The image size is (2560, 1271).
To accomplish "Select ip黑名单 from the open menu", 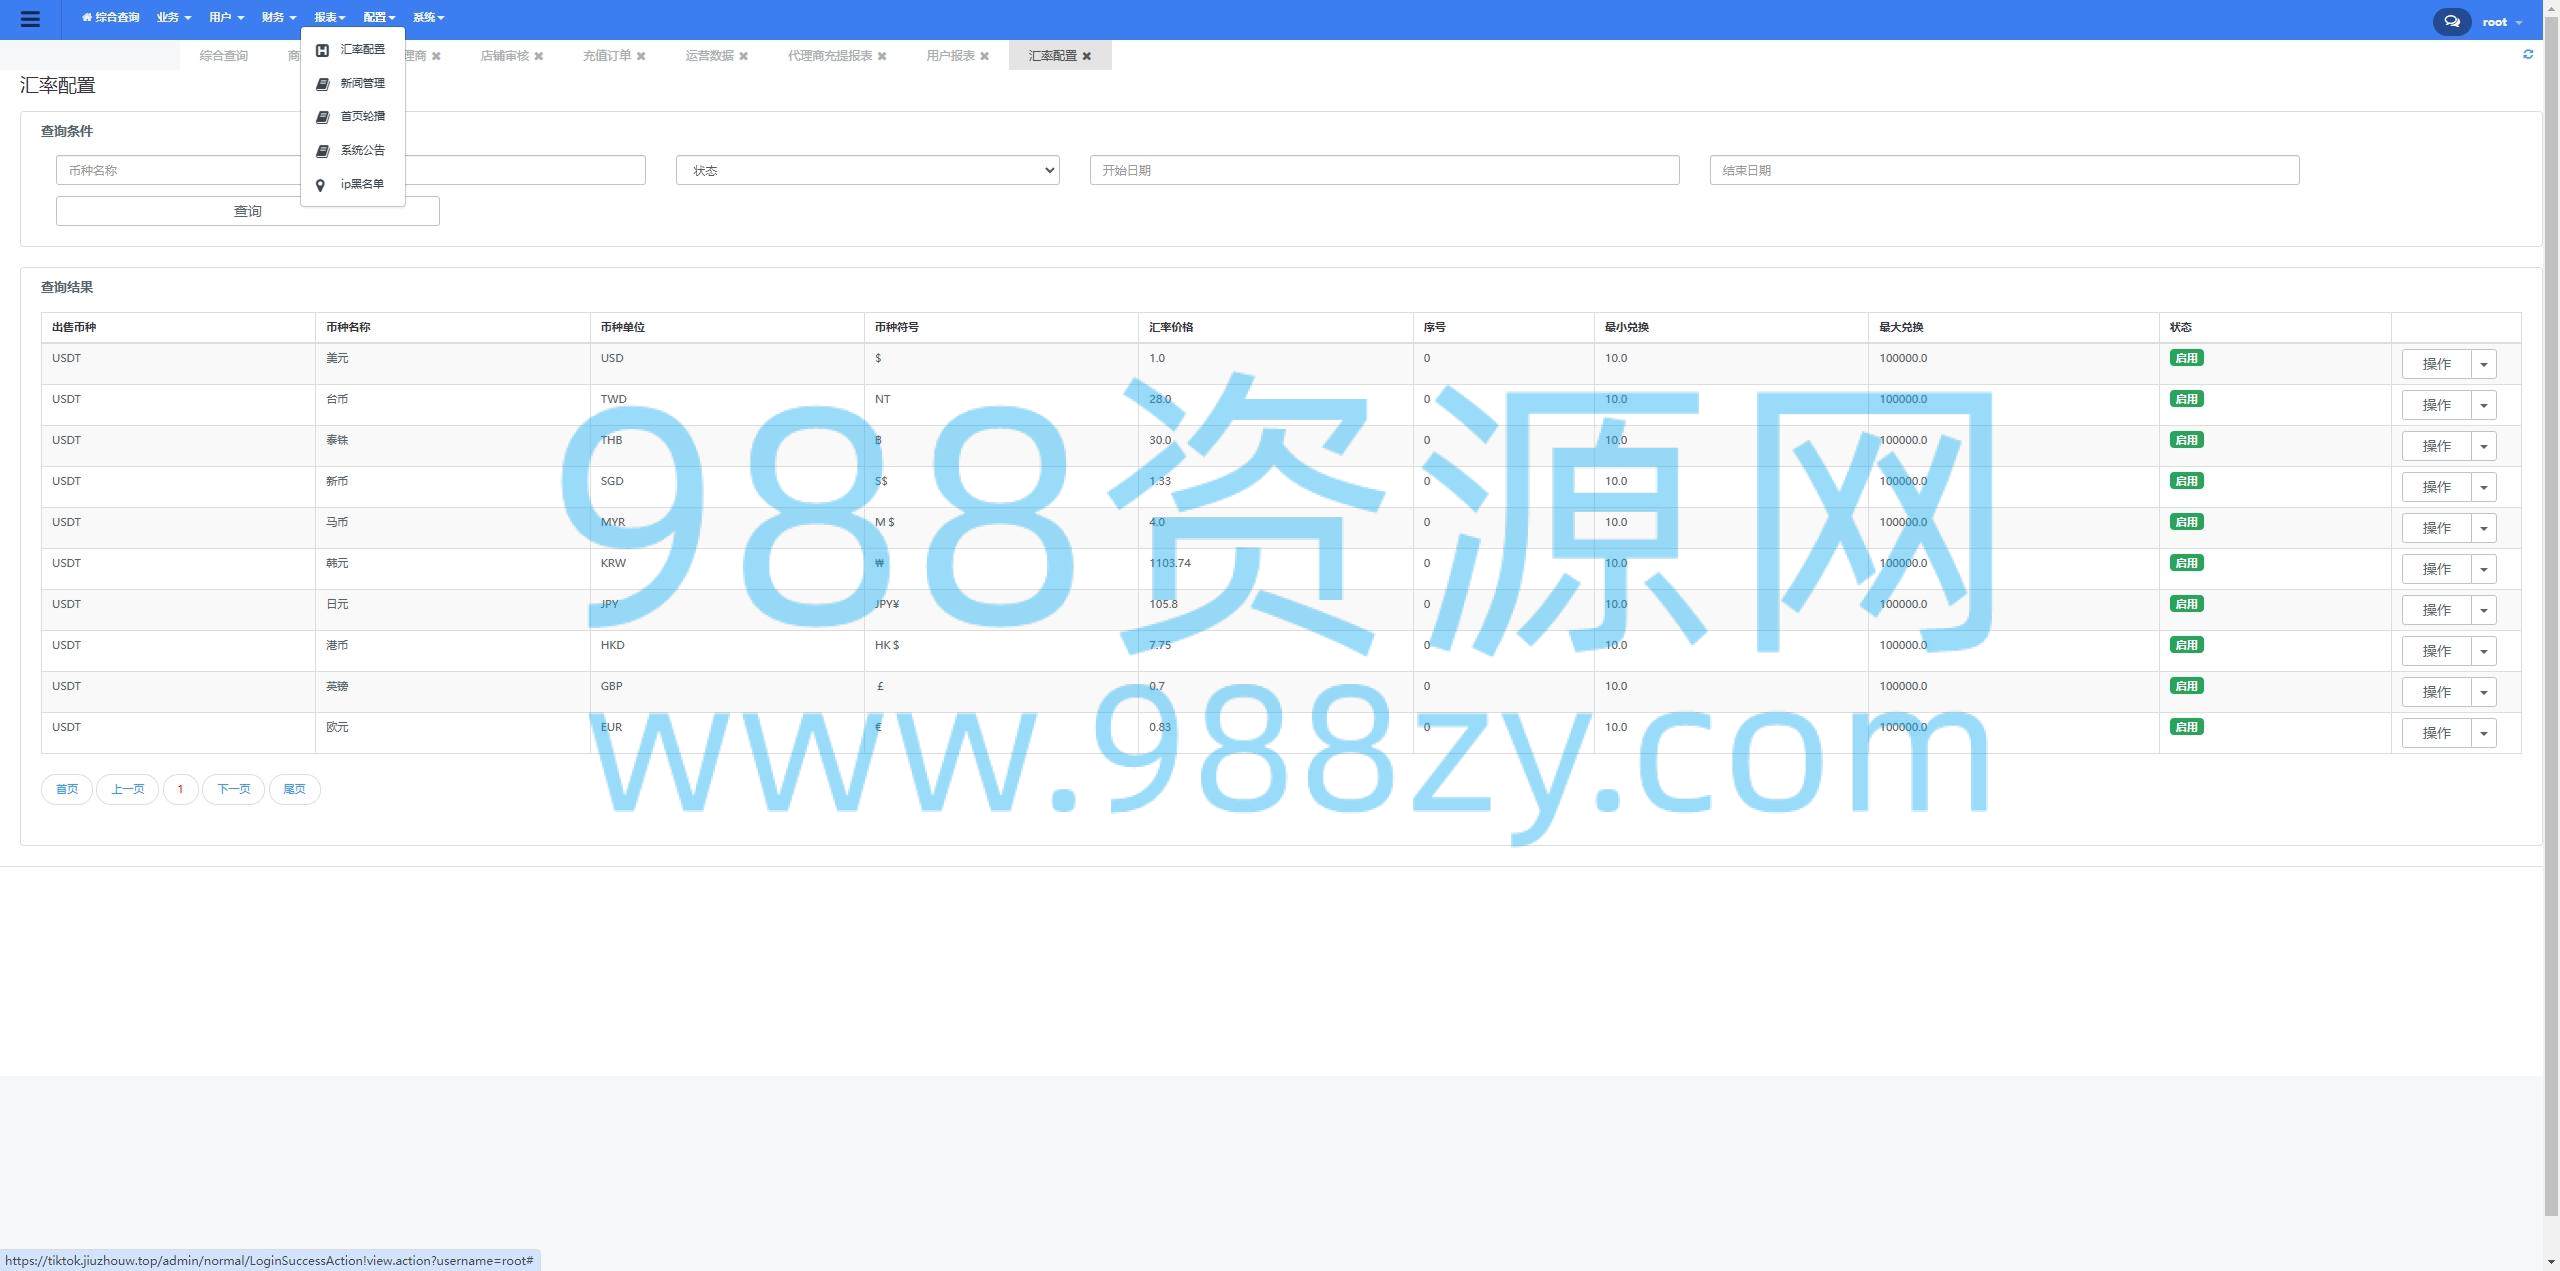I will pos(361,184).
